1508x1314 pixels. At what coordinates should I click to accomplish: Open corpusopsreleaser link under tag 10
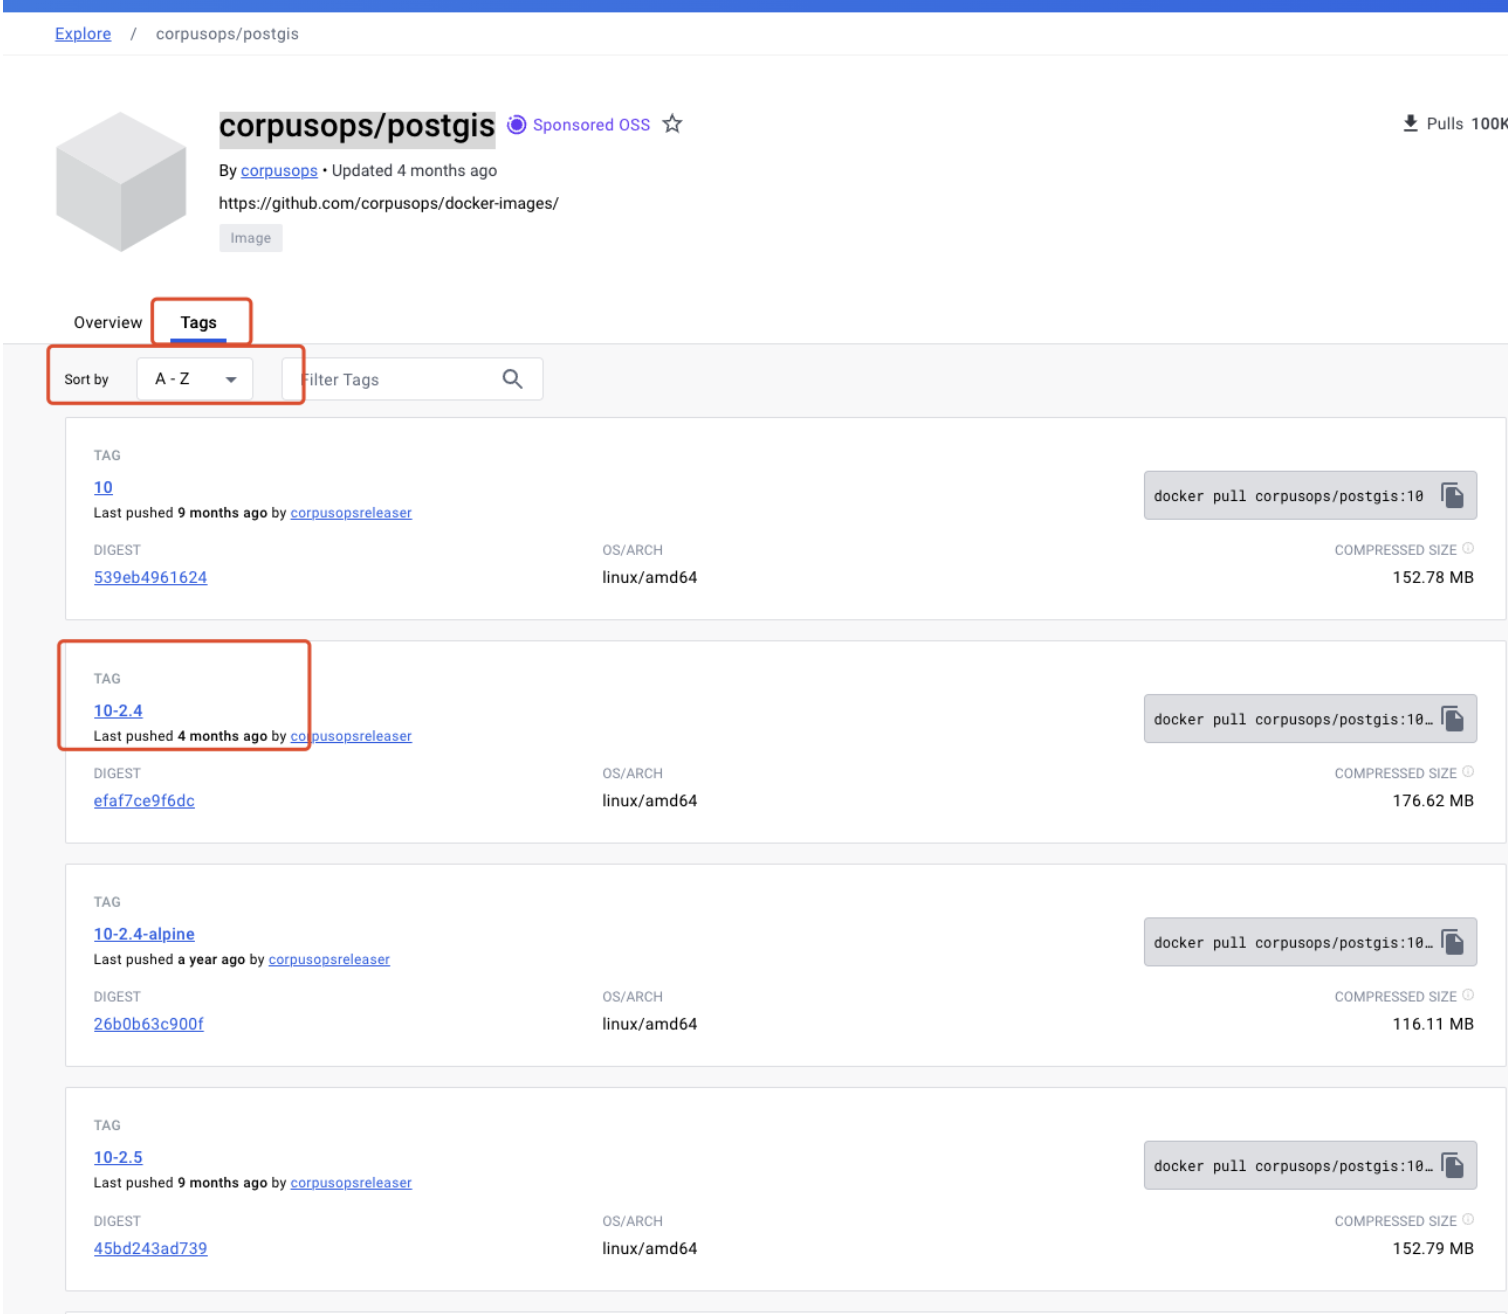pos(351,513)
